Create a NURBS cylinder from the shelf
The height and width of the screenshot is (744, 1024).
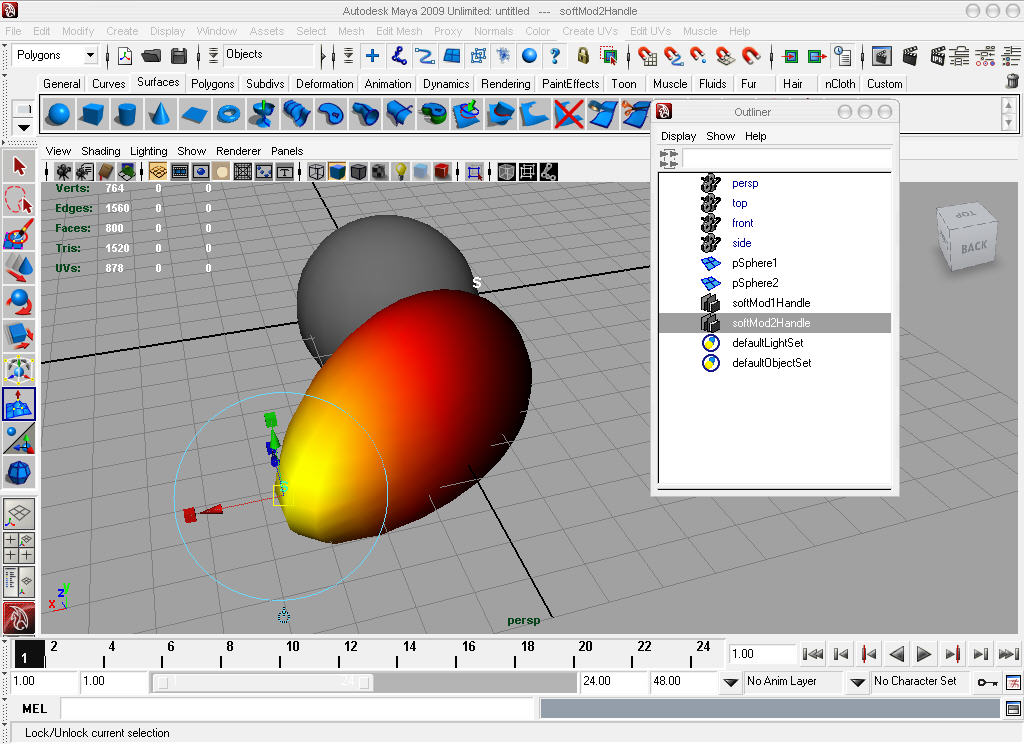[x=126, y=114]
